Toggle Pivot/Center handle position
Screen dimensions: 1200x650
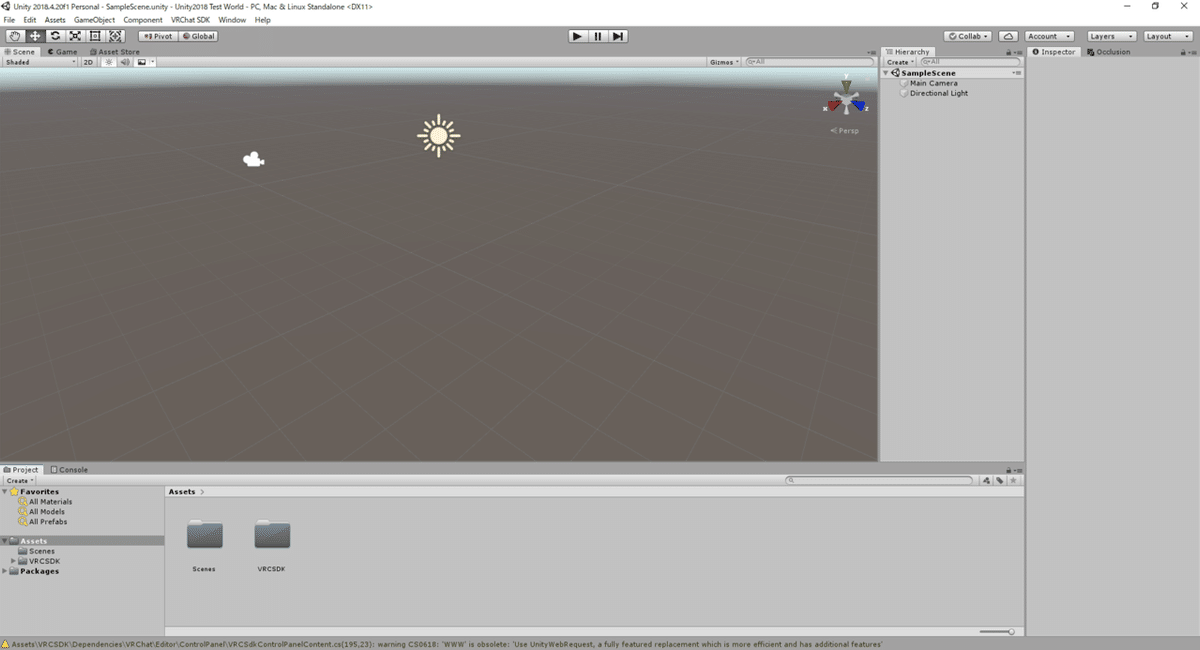[x=158, y=36]
